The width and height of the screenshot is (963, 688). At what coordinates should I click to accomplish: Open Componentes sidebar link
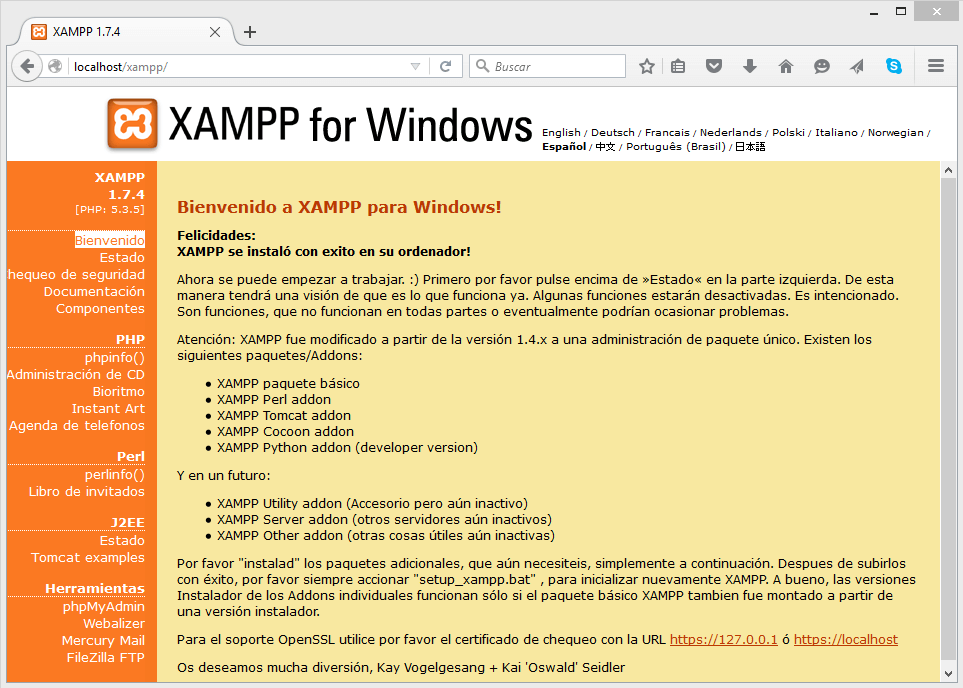click(x=100, y=308)
